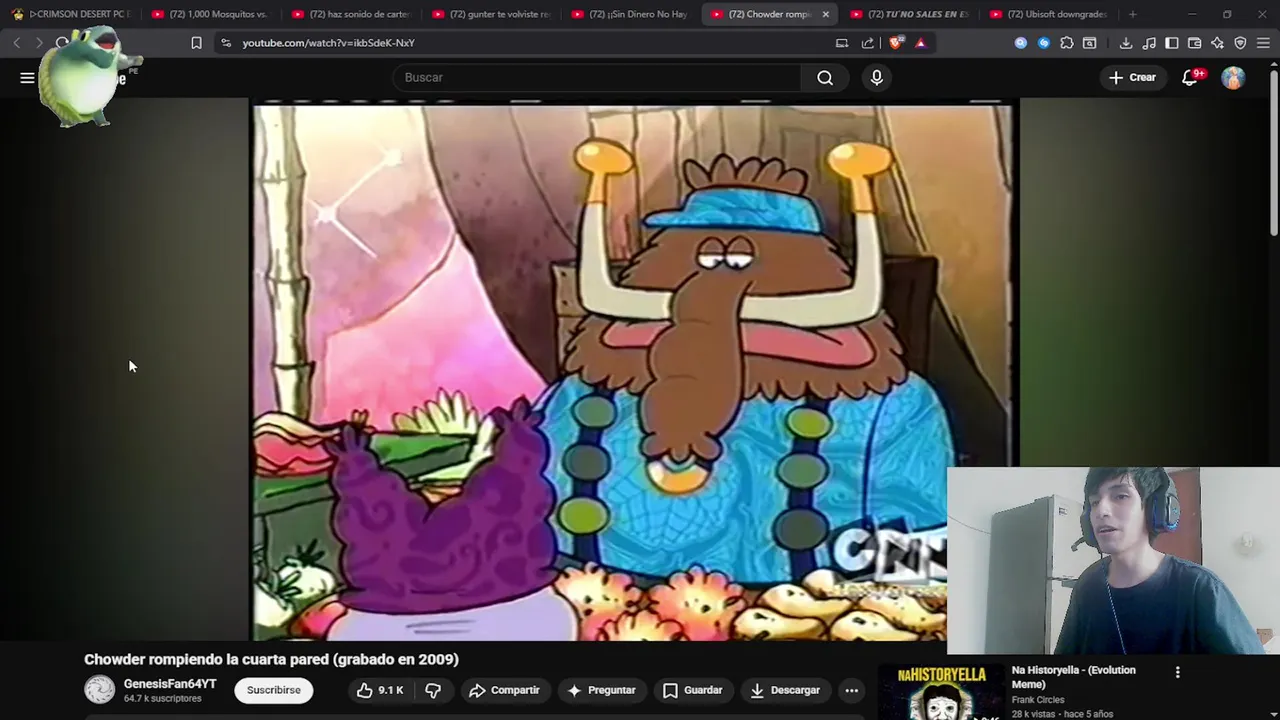
Task: Close the Chowder rompiendo tab
Action: tap(825, 14)
